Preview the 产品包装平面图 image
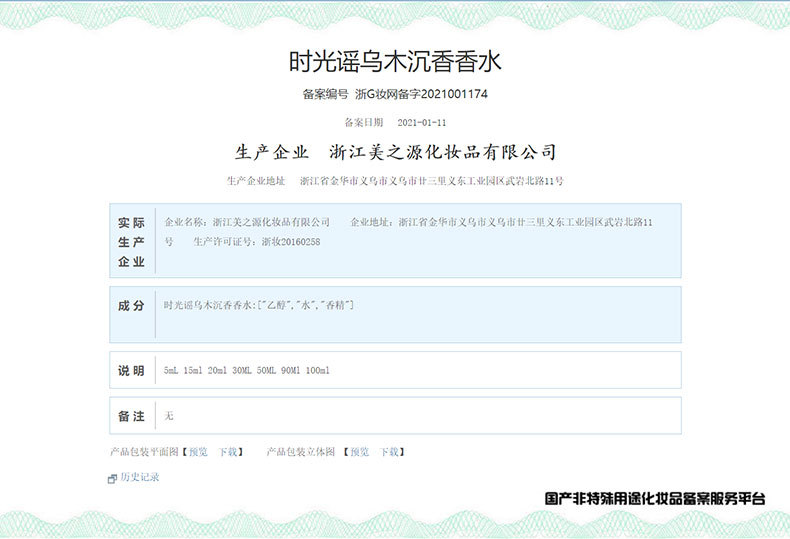The image size is (790, 539). coord(198,452)
